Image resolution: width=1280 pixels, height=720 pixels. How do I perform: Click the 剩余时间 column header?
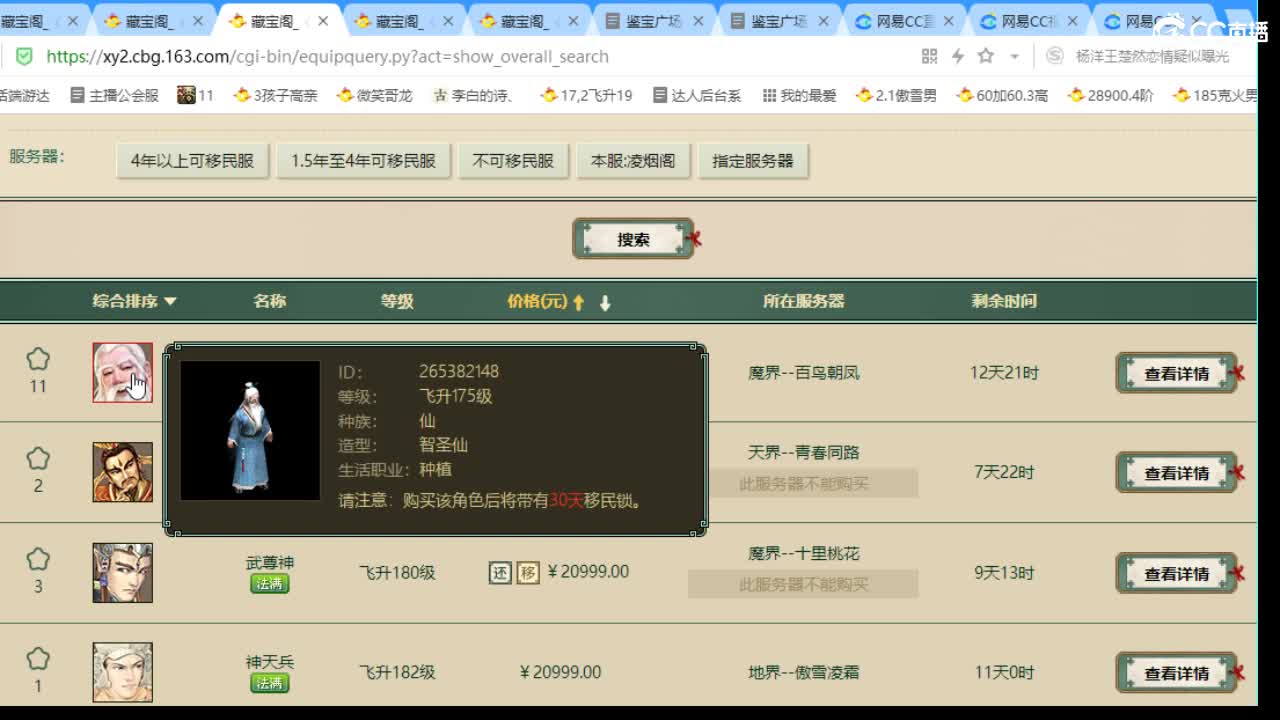point(1004,301)
